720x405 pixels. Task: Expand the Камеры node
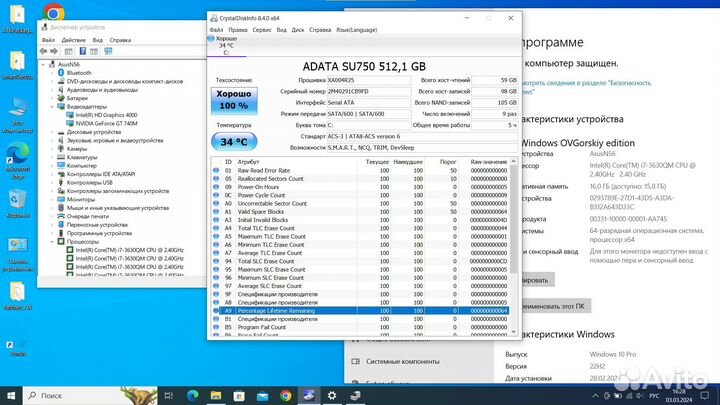[53, 149]
